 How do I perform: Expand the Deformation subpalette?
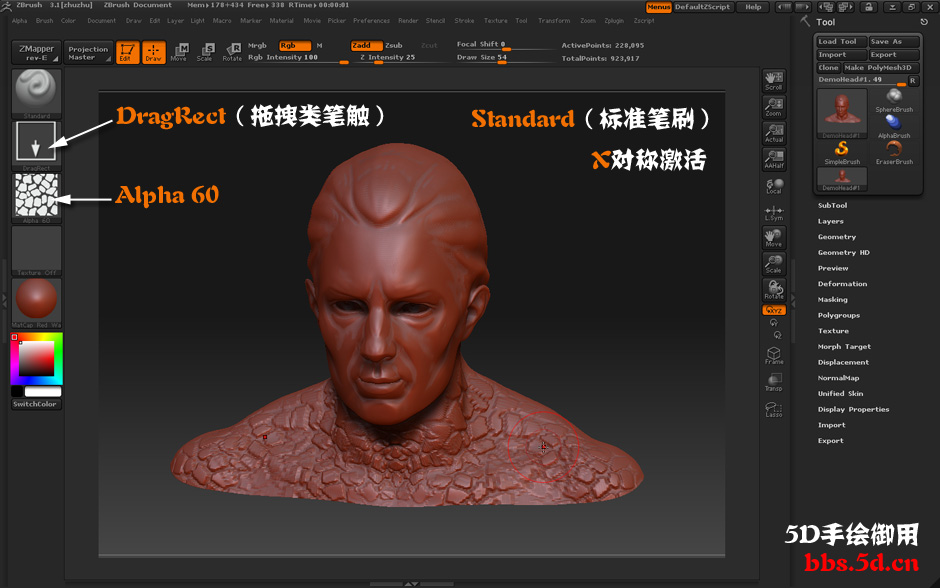[842, 284]
